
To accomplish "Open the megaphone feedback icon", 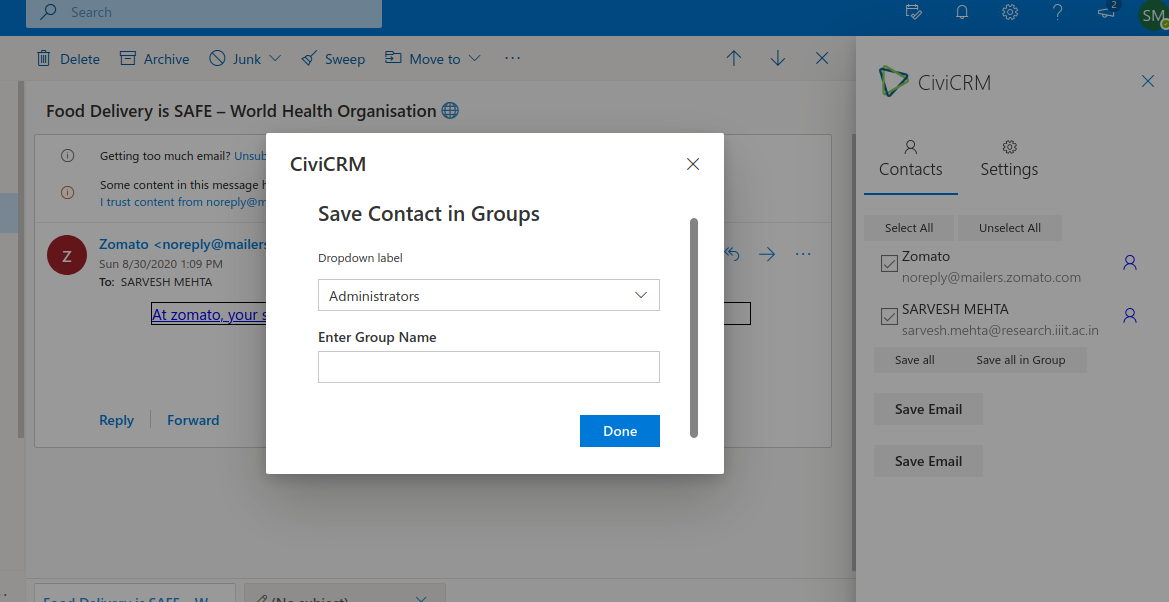I will (x=1106, y=11).
